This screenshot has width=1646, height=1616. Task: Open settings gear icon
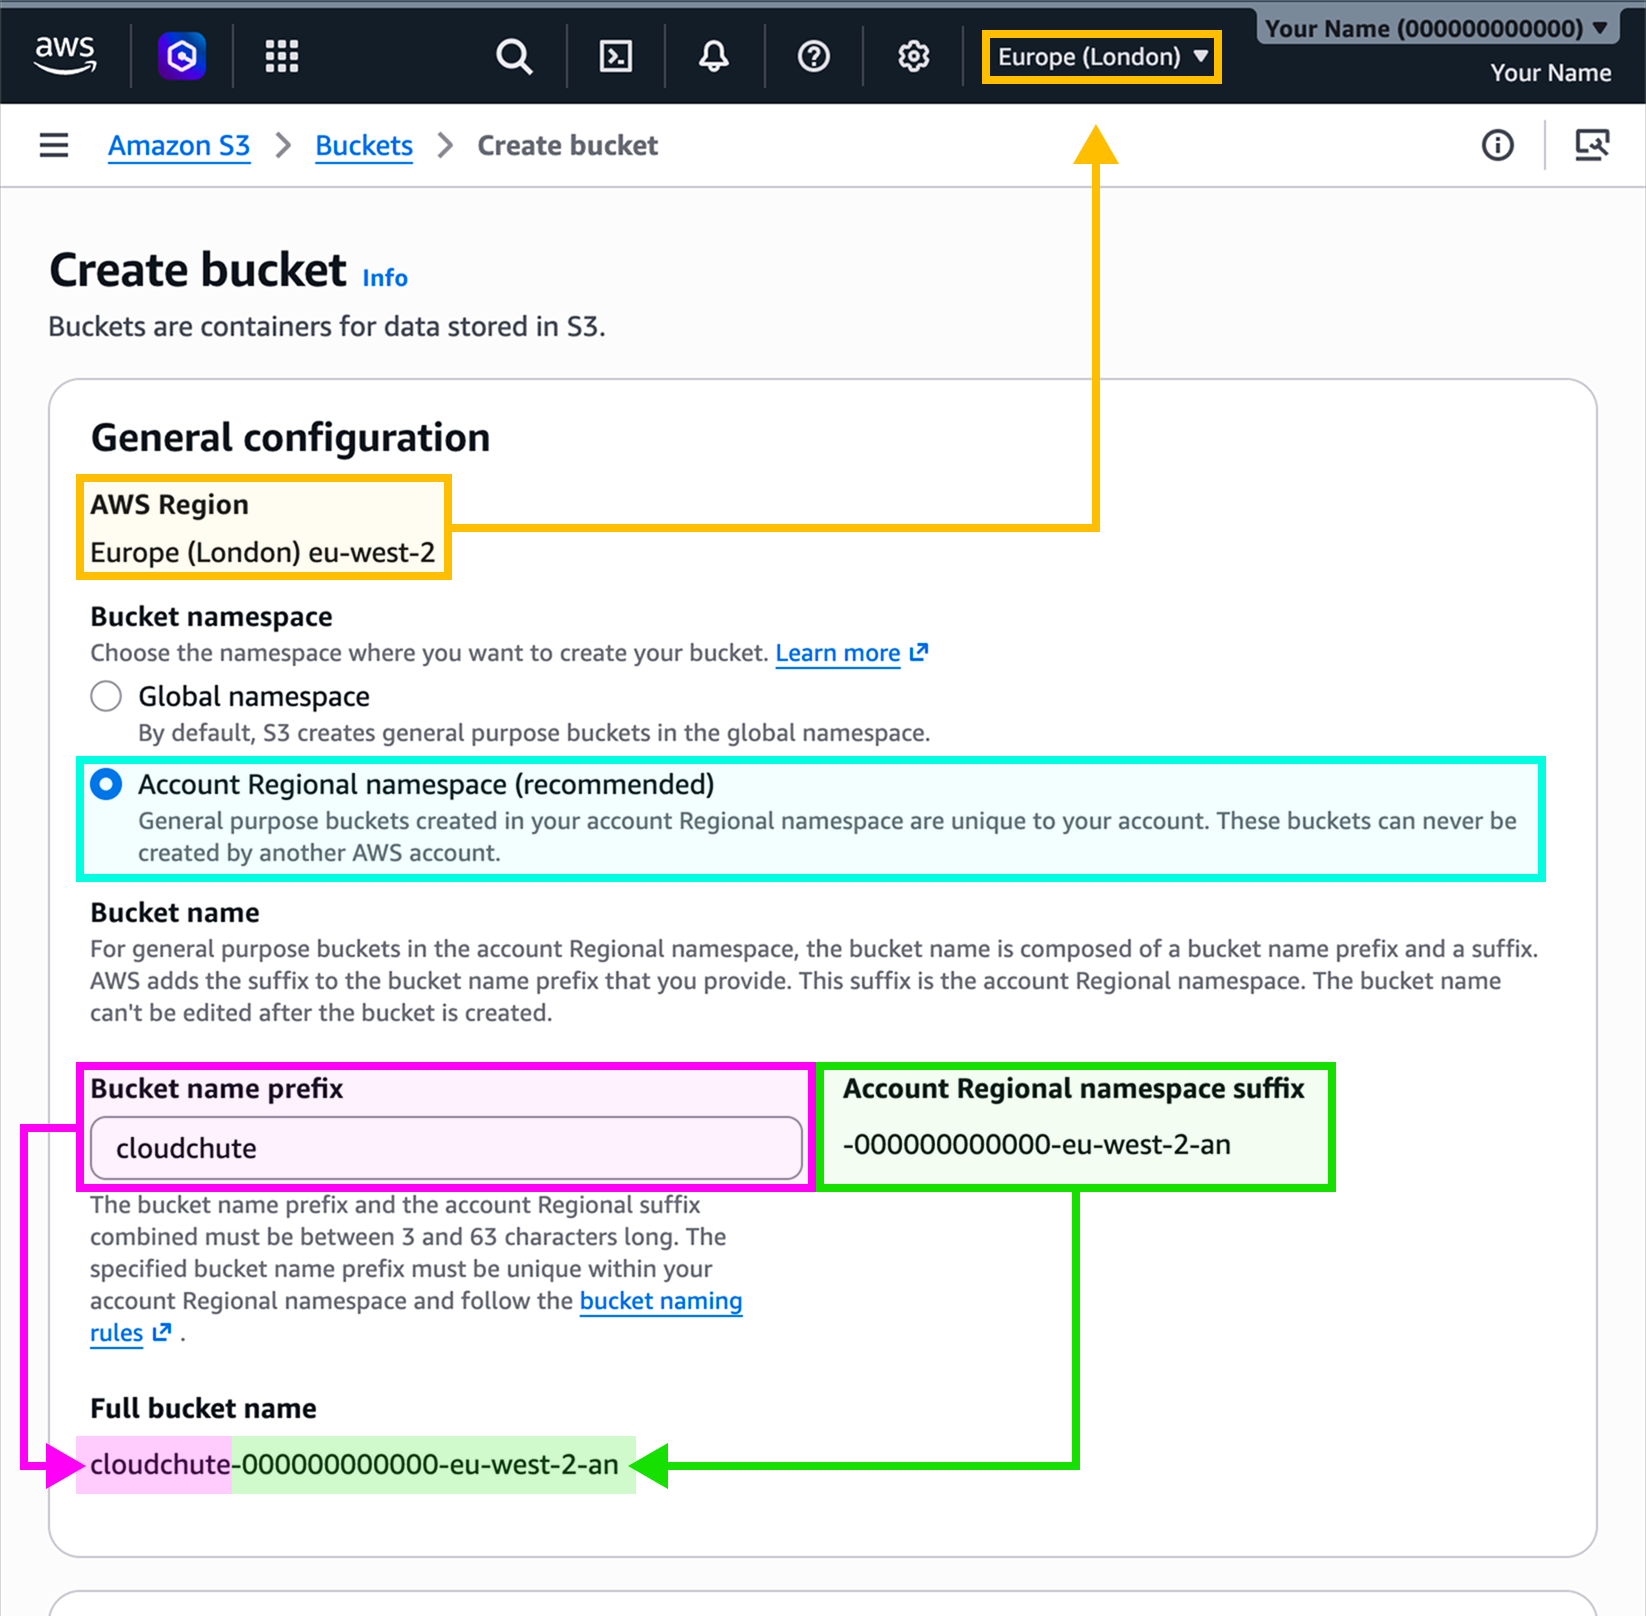[913, 56]
